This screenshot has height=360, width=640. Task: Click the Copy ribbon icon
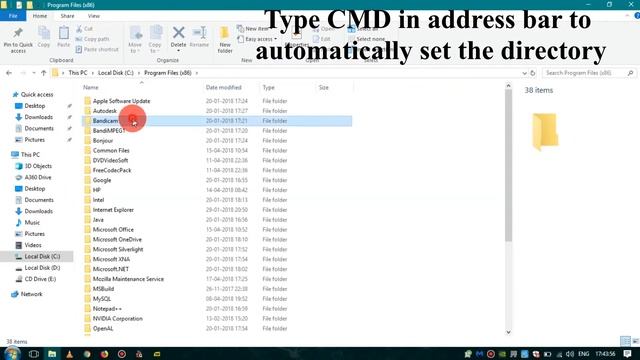(44, 33)
